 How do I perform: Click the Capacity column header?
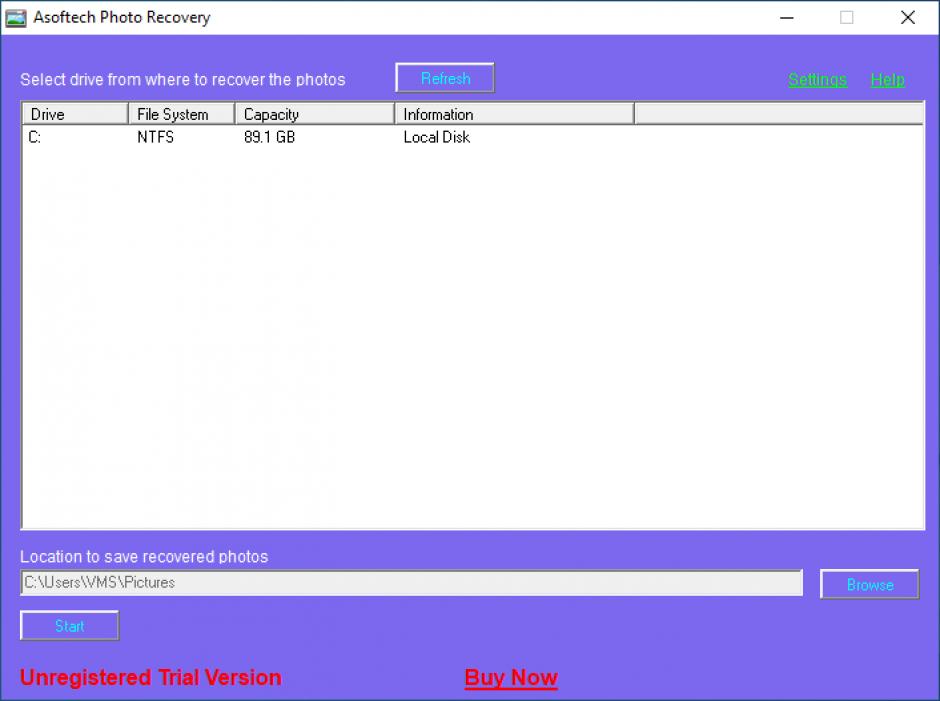[x=314, y=114]
